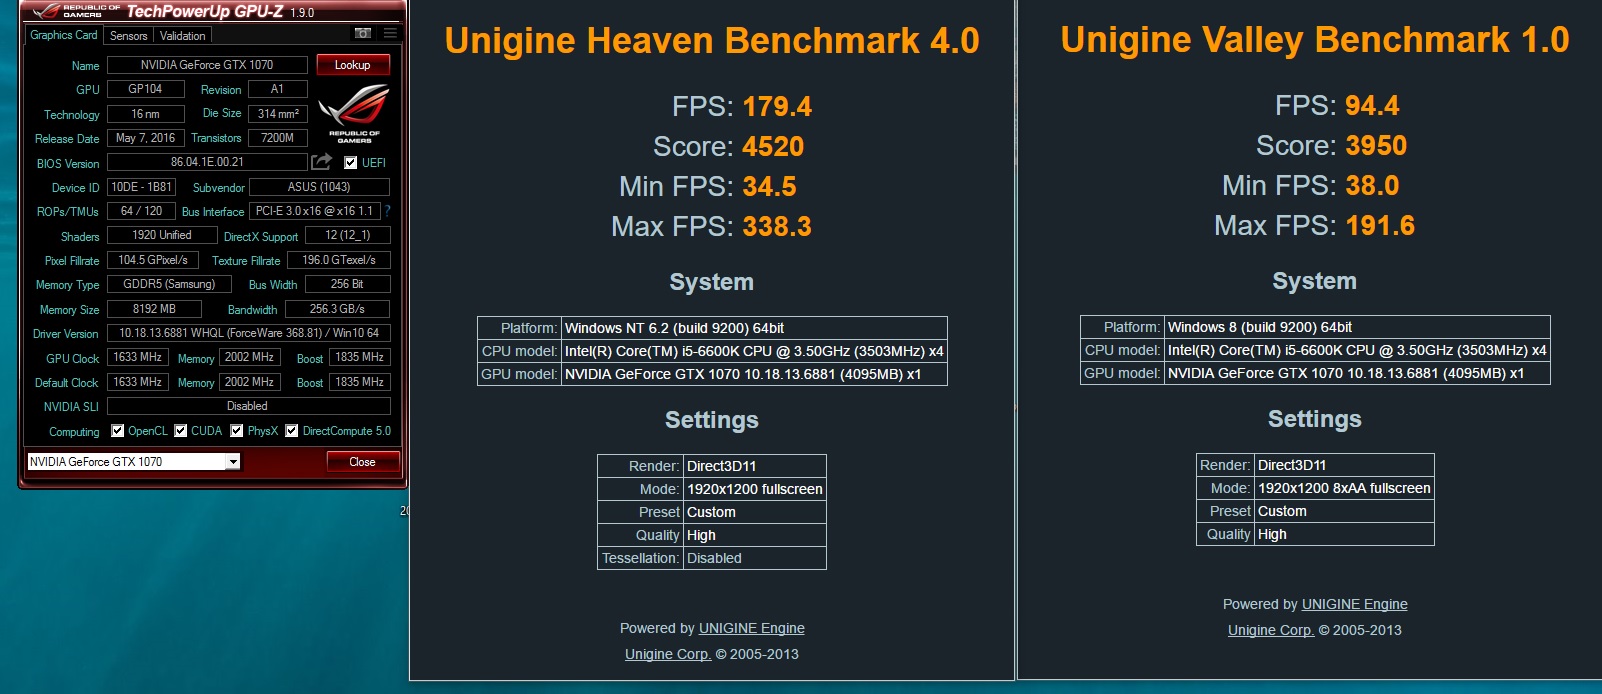Click Heaven Benchmark Max FPS value 338.3
The image size is (1602, 694).
[x=777, y=227]
